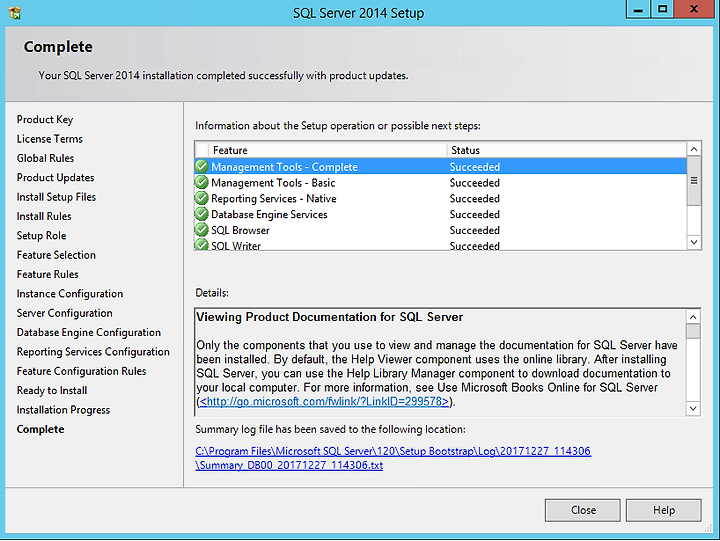Click the Product Key step

(x=45, y=119)
